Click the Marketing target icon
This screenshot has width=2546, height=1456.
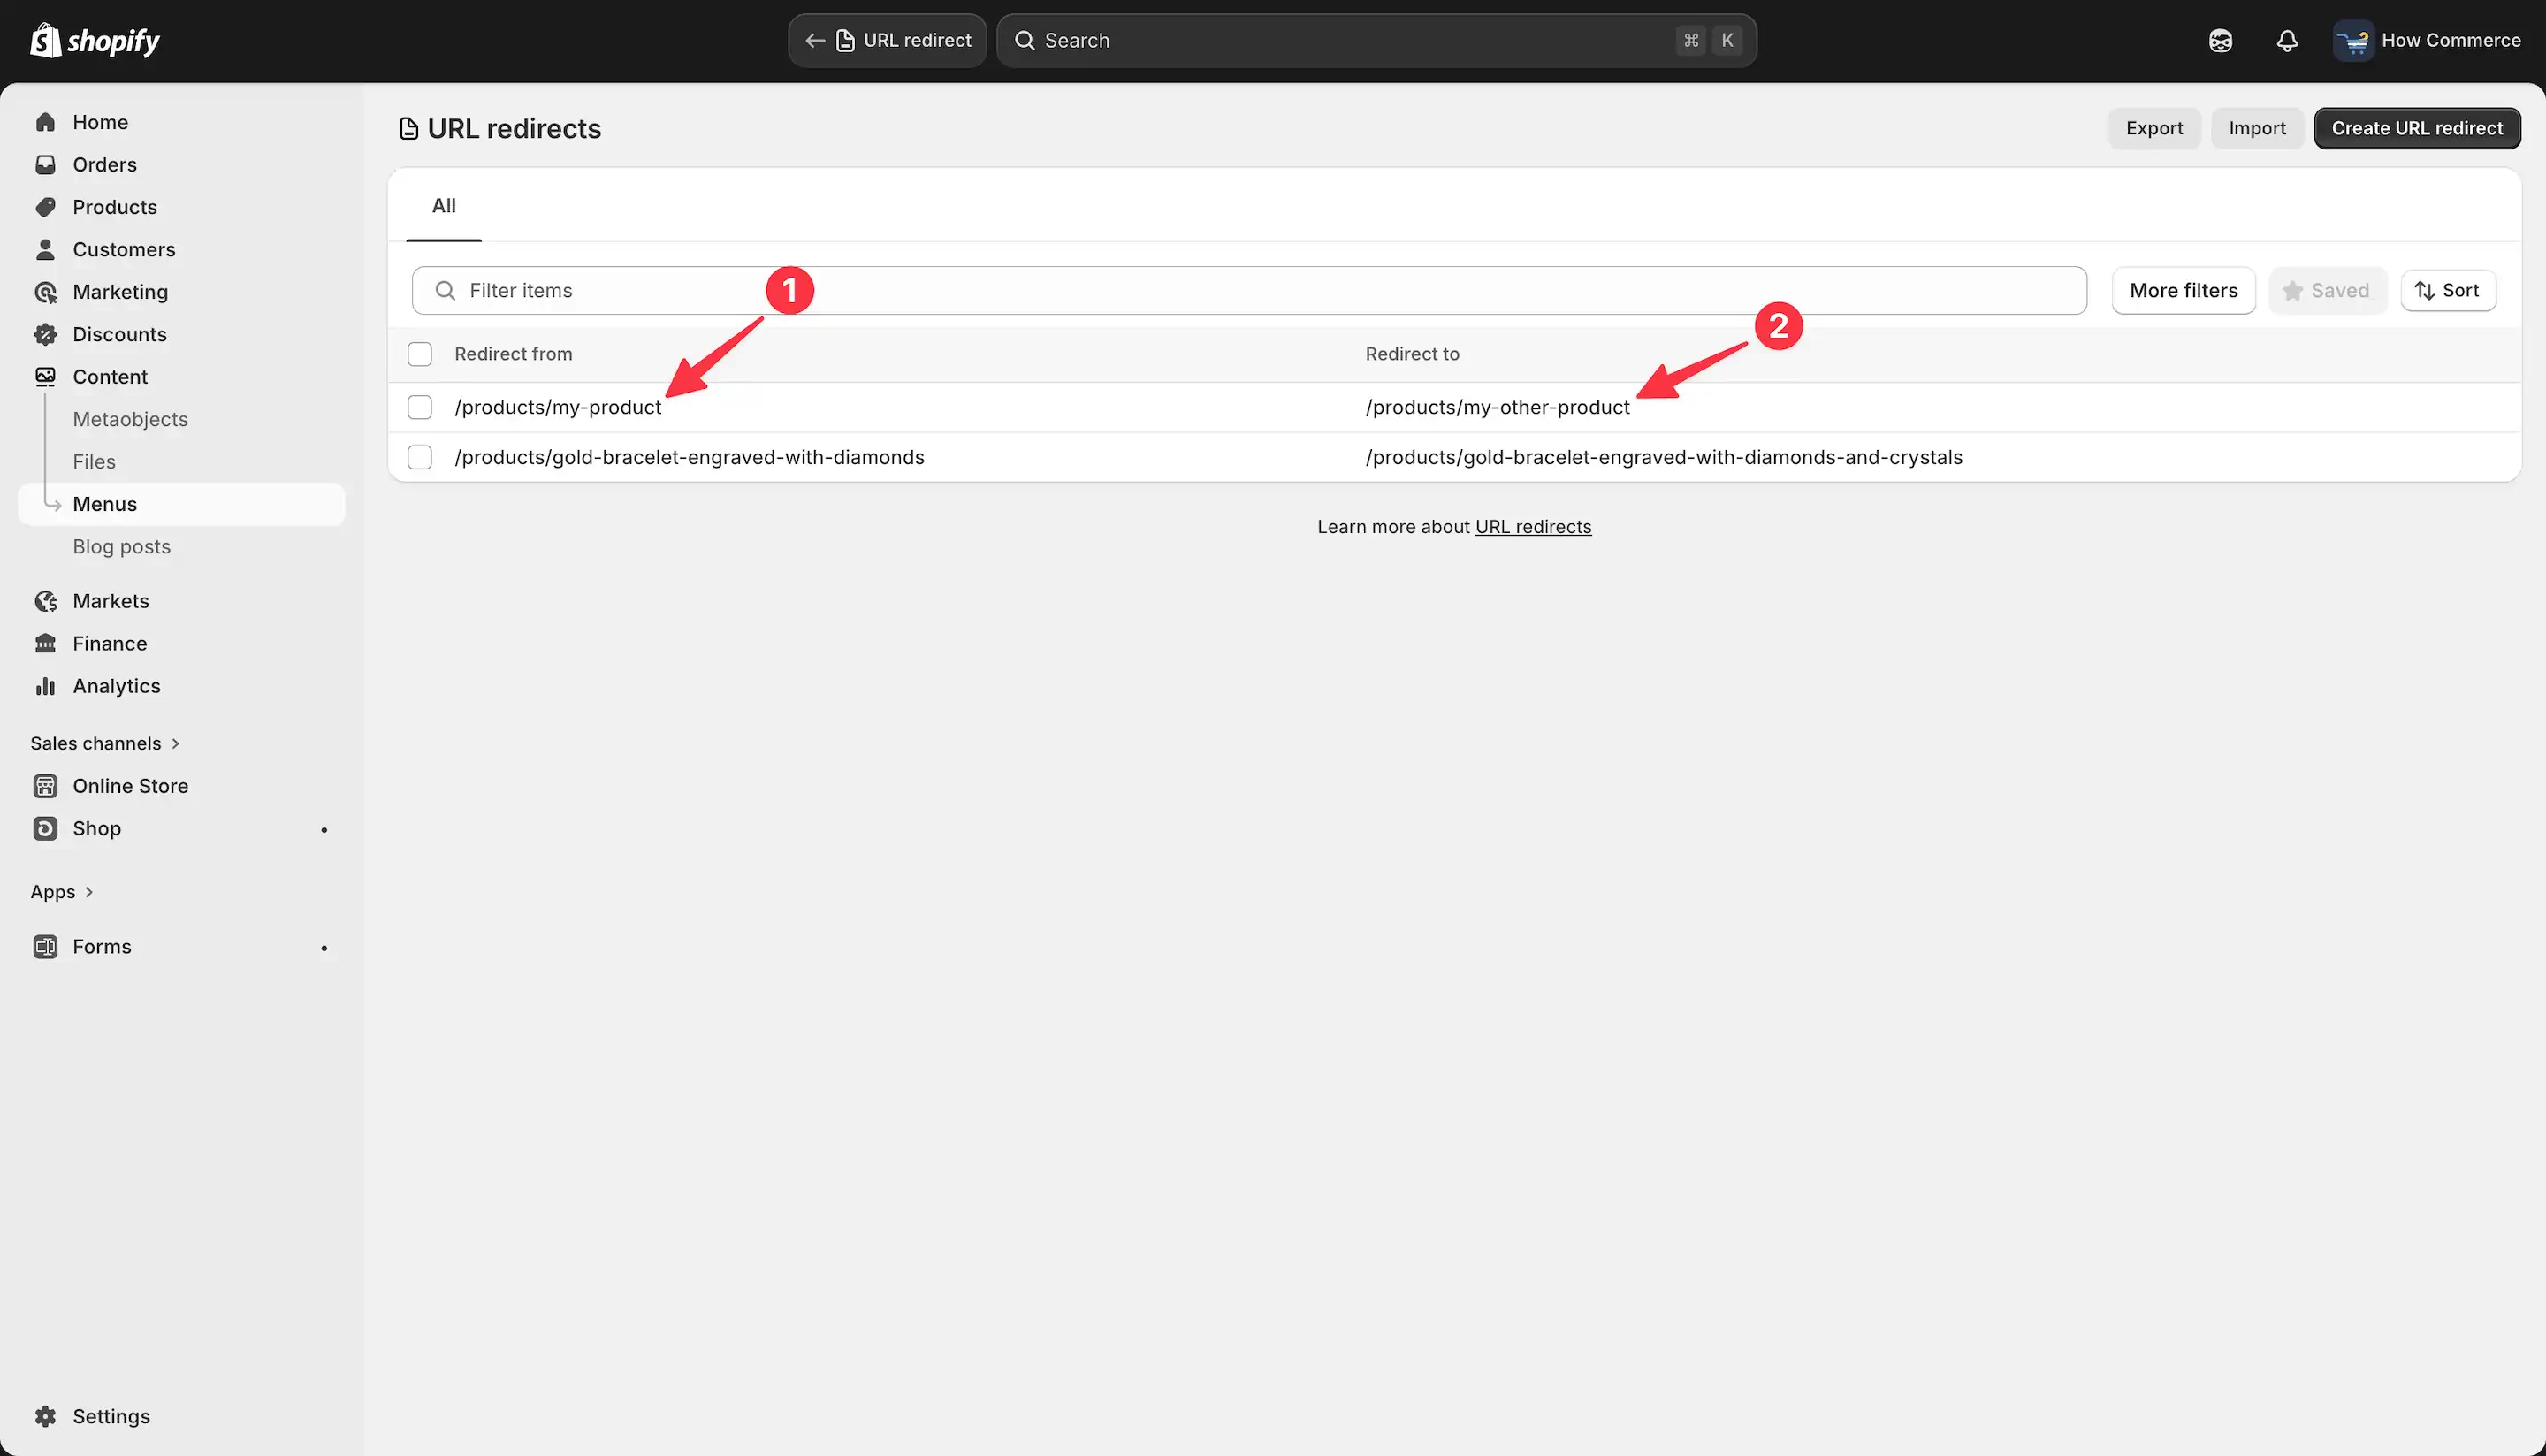tap(45, 292)
